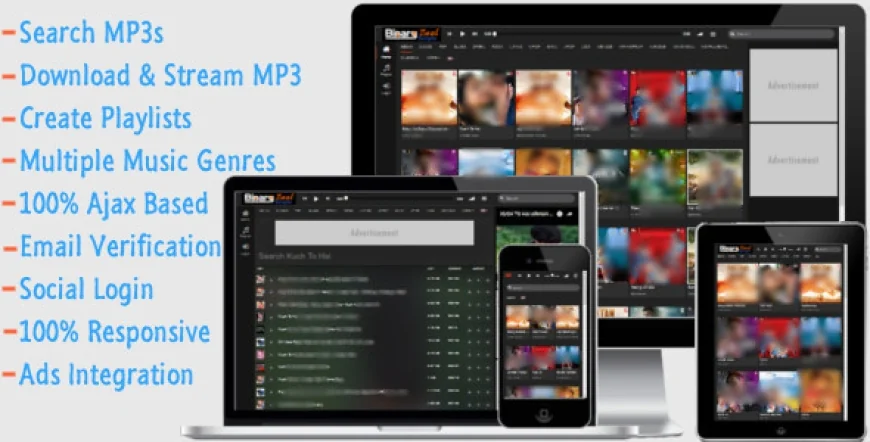This screenshot has height=442, width=870.
Task: Click the Login sidebar icon on the laptop
Action: click(x=245, y=249)
